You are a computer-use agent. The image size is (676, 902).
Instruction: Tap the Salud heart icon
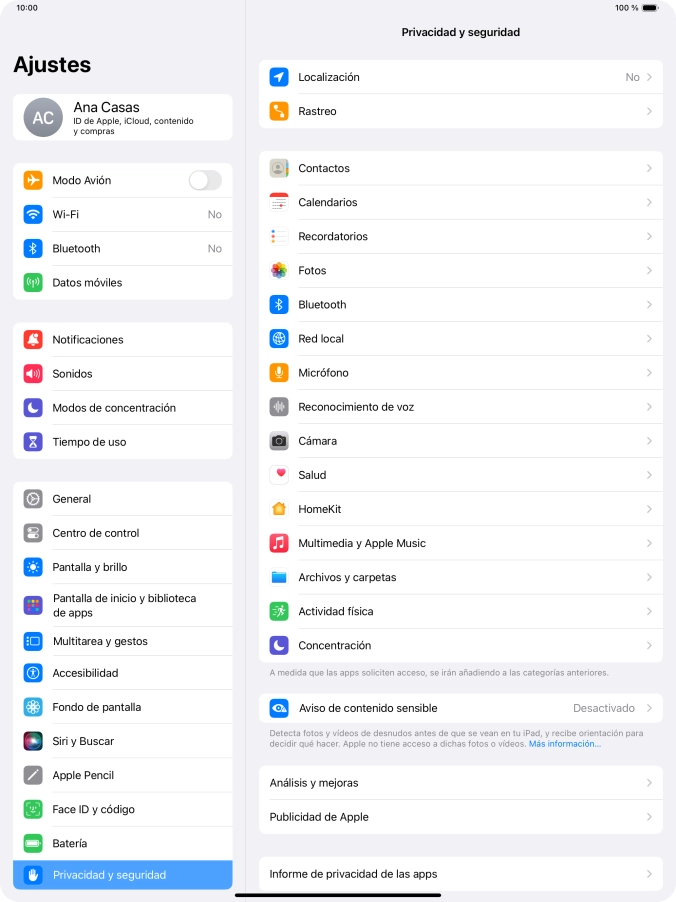(279, 475)
